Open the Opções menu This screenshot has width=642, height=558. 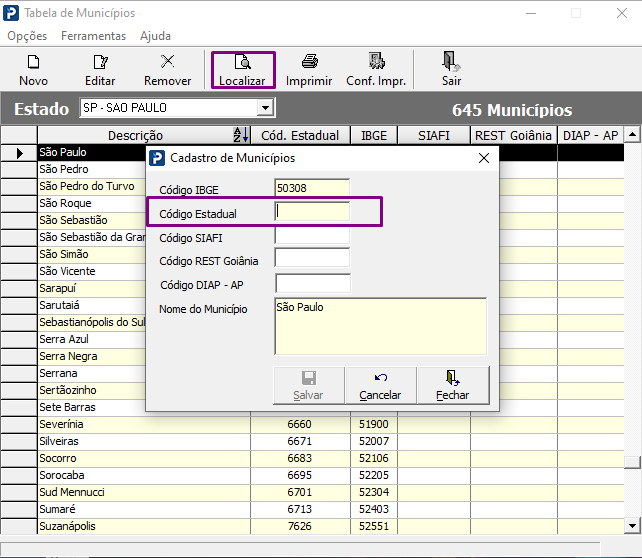coord(27,36)
